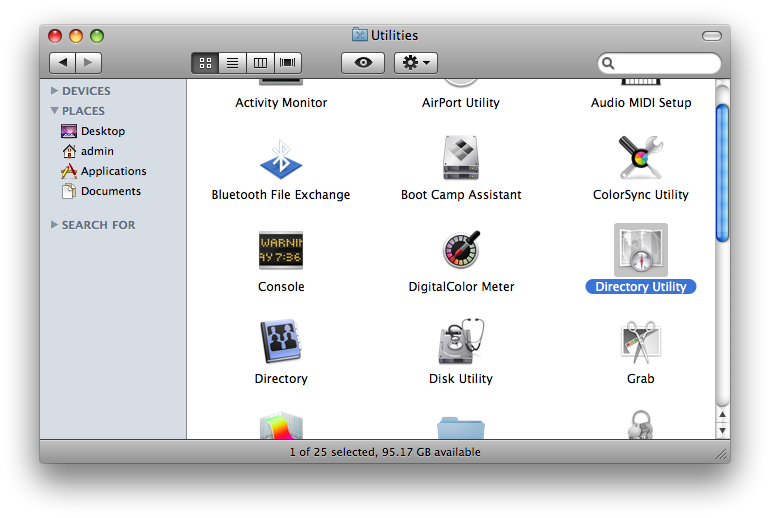Click the Quick Look eye button

[363, 63]
